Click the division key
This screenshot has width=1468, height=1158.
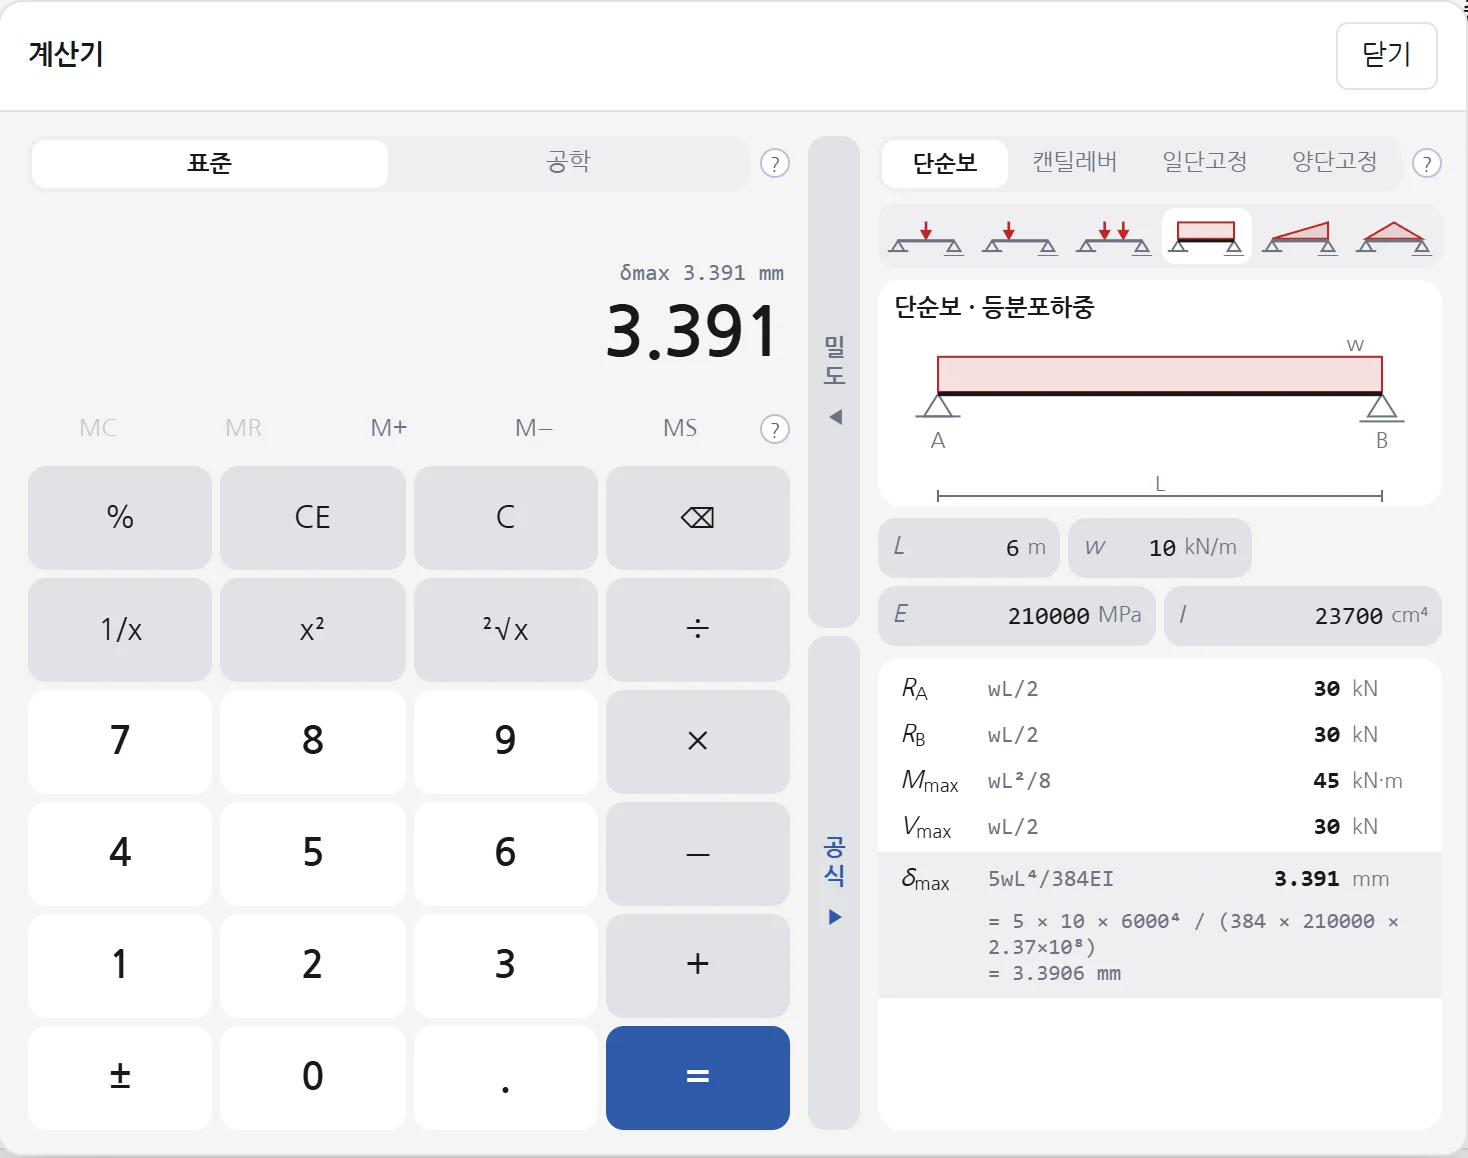point(698,629)
